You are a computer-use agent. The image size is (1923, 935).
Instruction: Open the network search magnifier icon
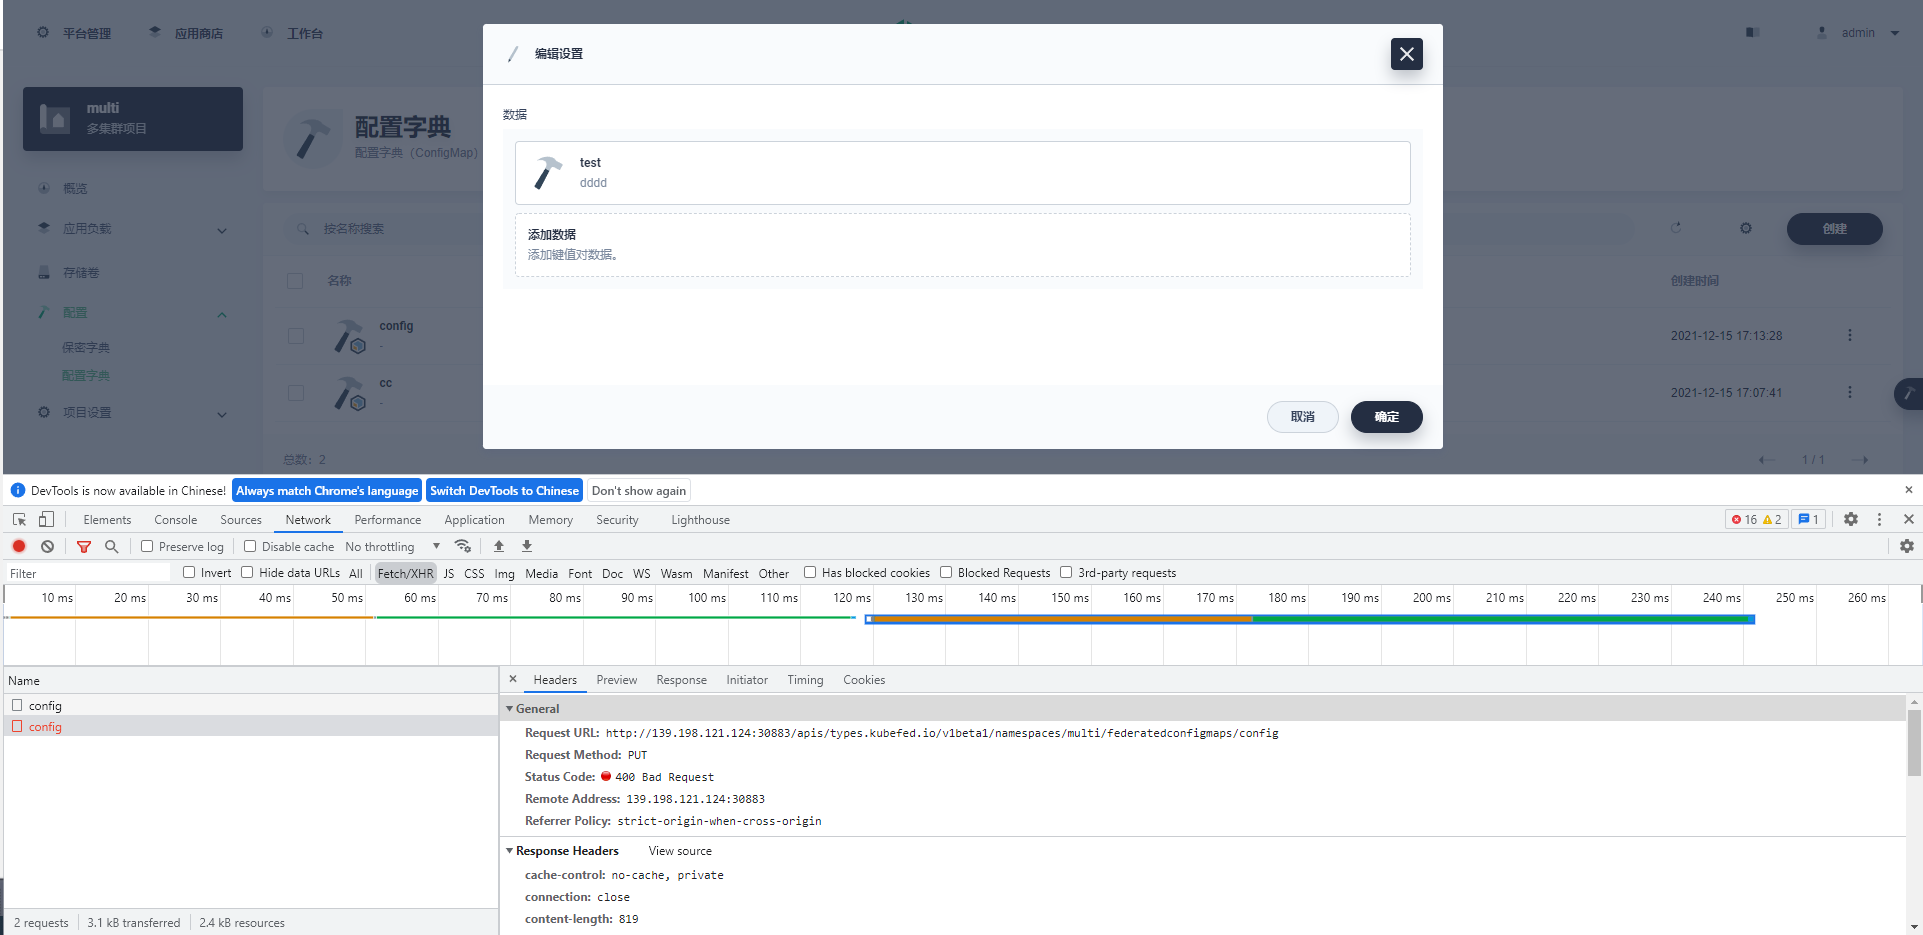(112, 546)
